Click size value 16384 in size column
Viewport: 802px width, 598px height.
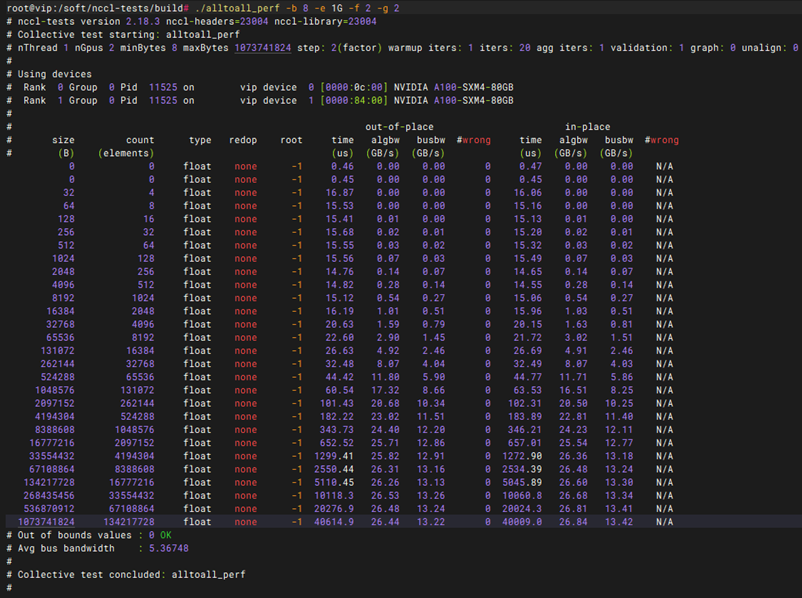pyautogui.click(x=60, y=312)
